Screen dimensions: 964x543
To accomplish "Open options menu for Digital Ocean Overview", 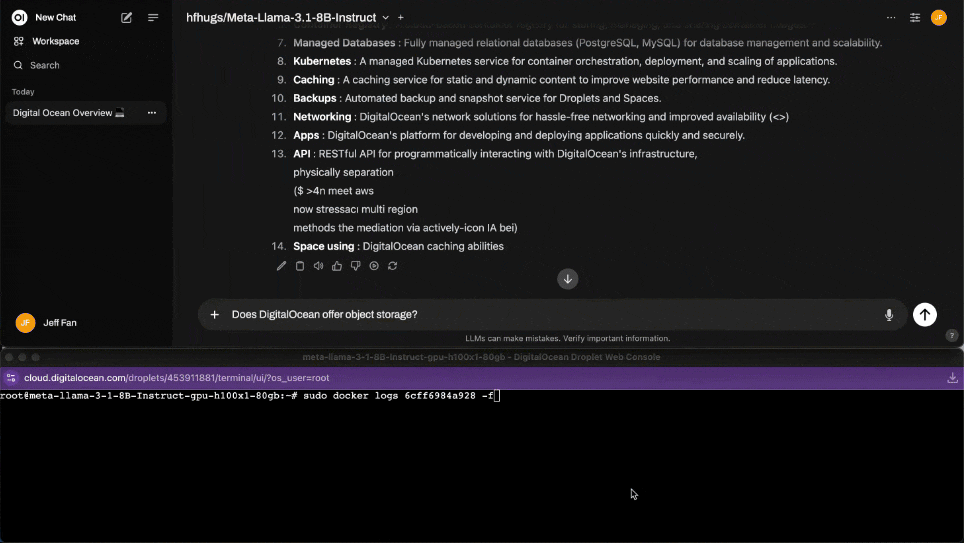I will pos(152,113).
